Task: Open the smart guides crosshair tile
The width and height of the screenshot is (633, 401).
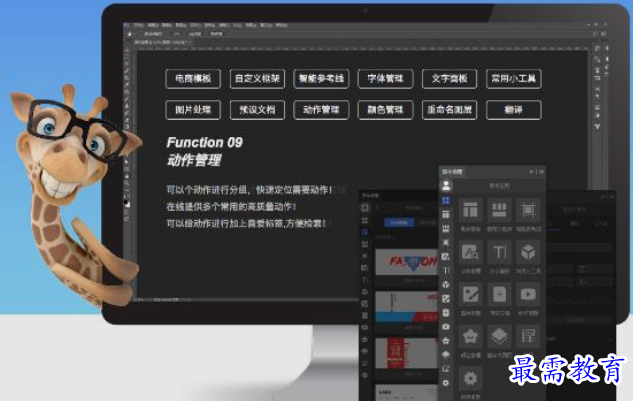Action: [528, 210]
